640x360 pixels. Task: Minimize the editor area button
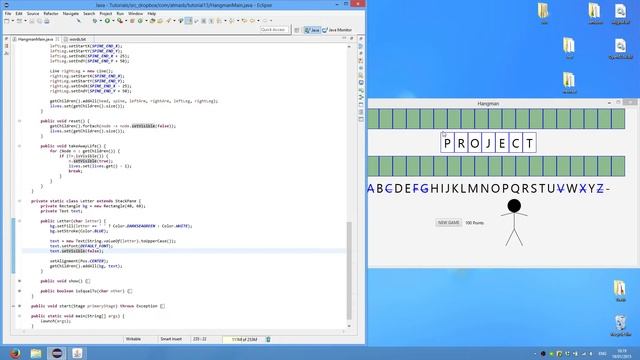coord(344,38)
